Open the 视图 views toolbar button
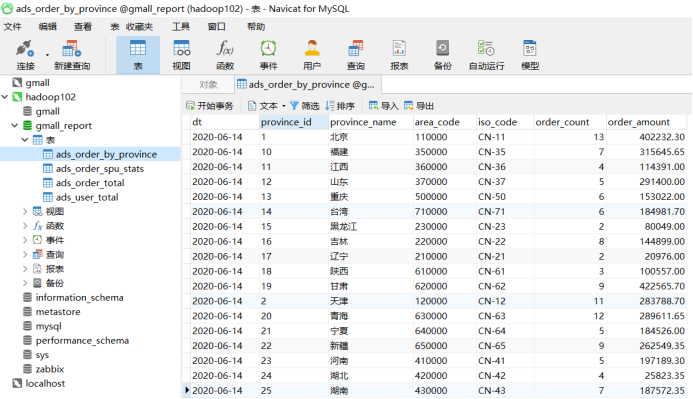 (181, 55)
